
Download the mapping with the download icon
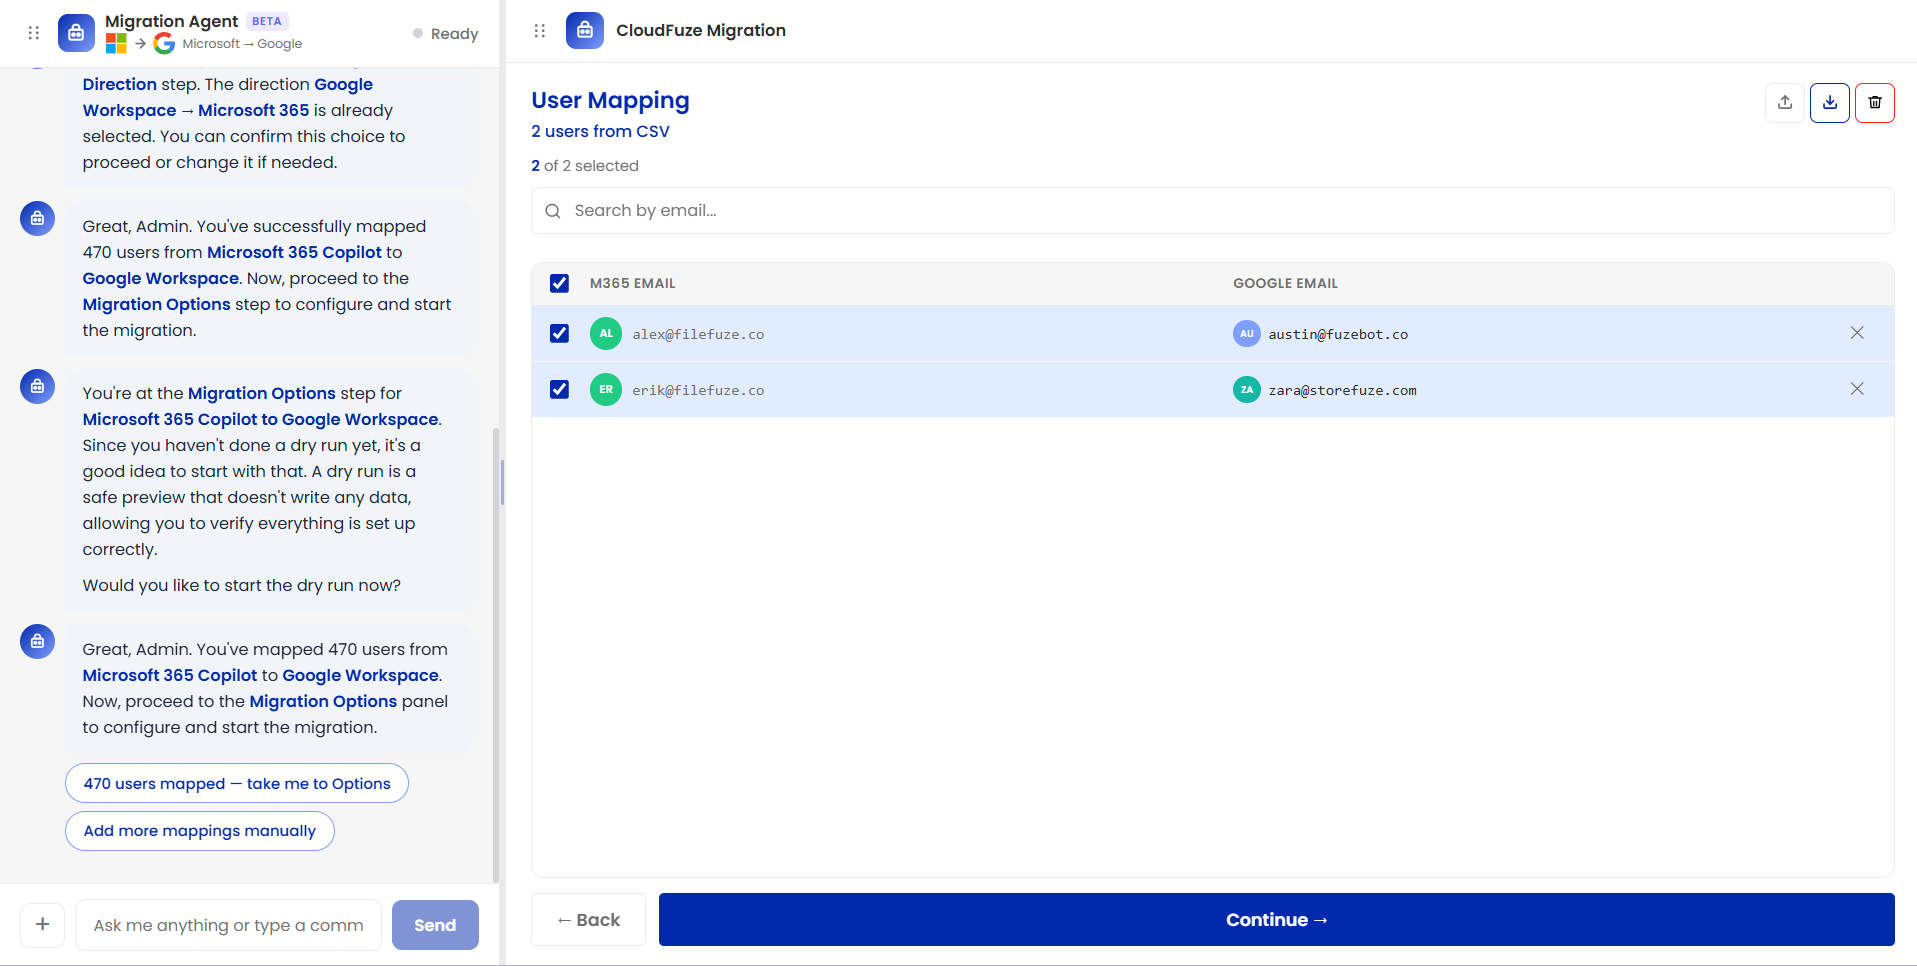pyautogui.click(x=1830, y=102)
